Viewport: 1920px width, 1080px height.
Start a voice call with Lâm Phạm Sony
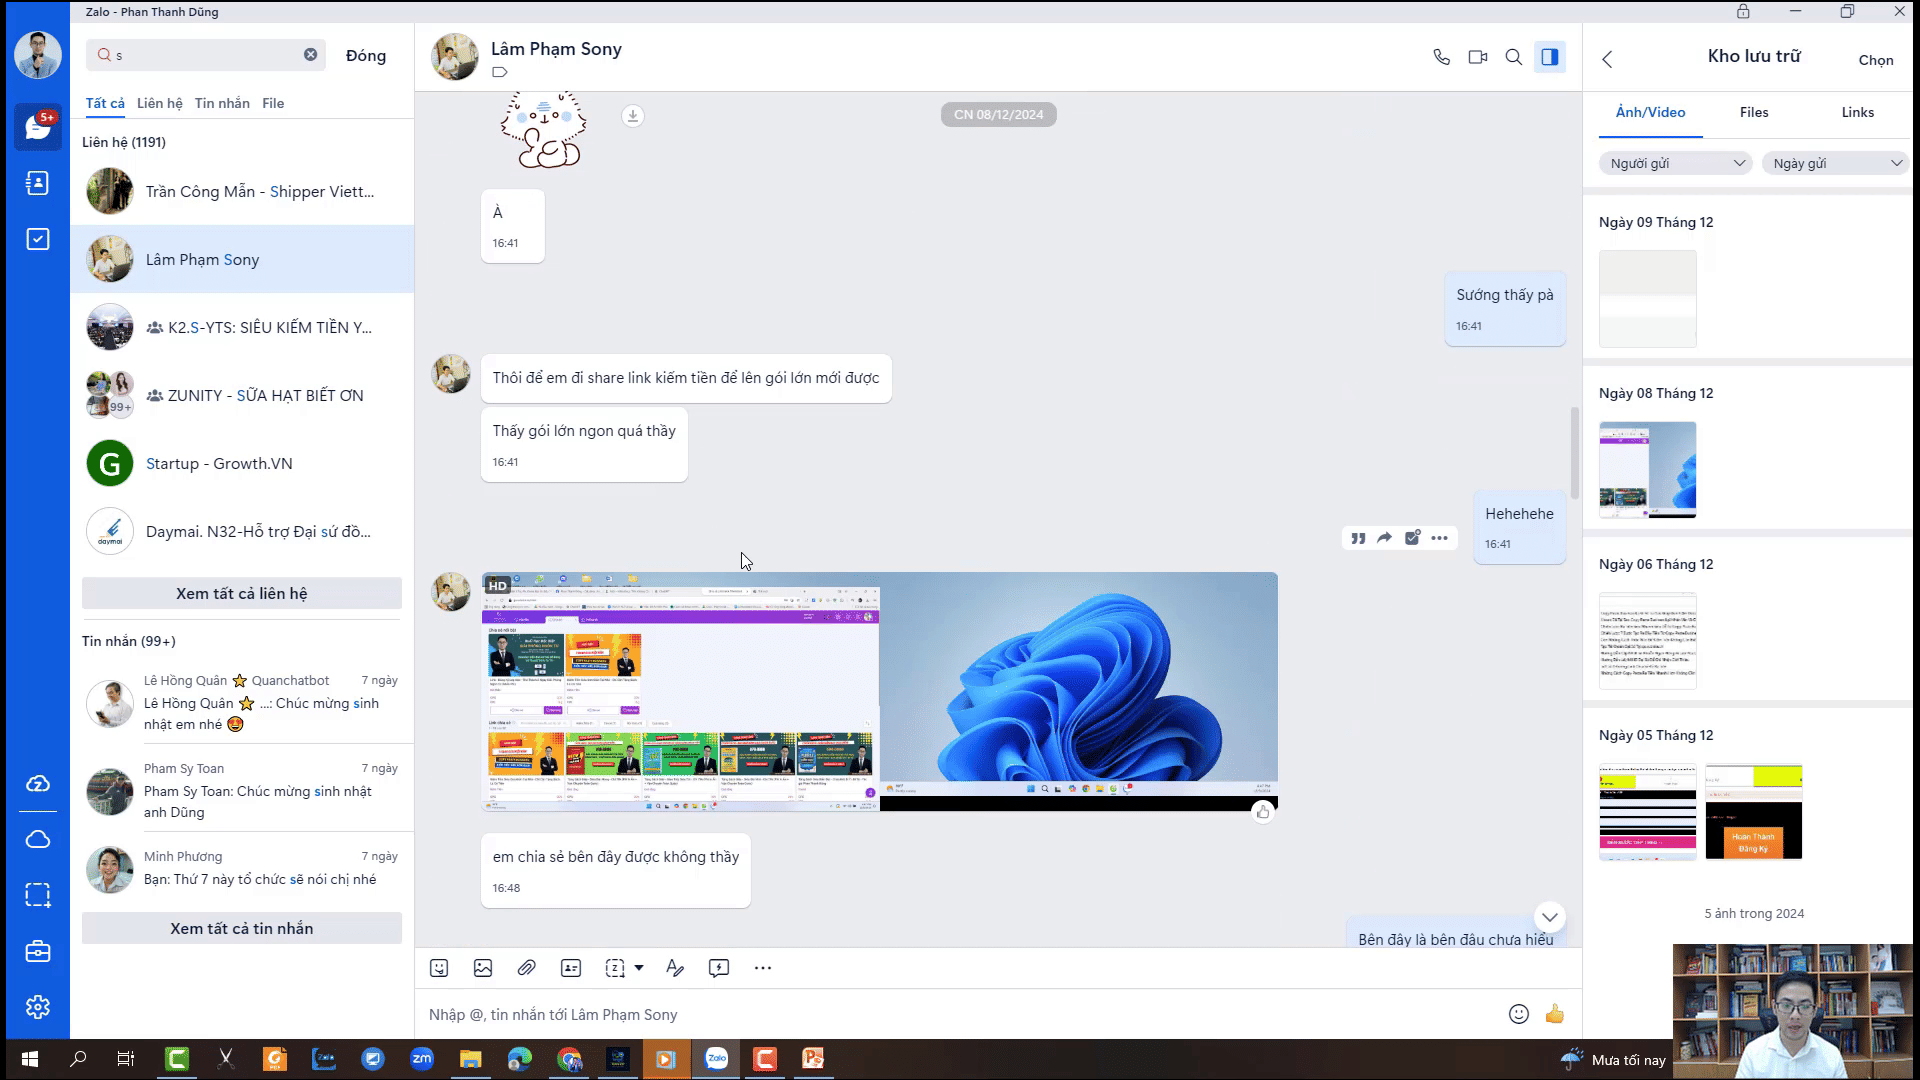pyautogui.click(x=1441, y=57)
